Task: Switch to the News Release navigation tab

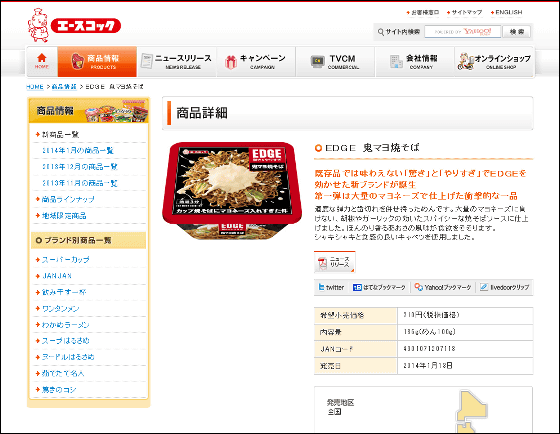Action: pyautogui.click(x=177, y=61)
